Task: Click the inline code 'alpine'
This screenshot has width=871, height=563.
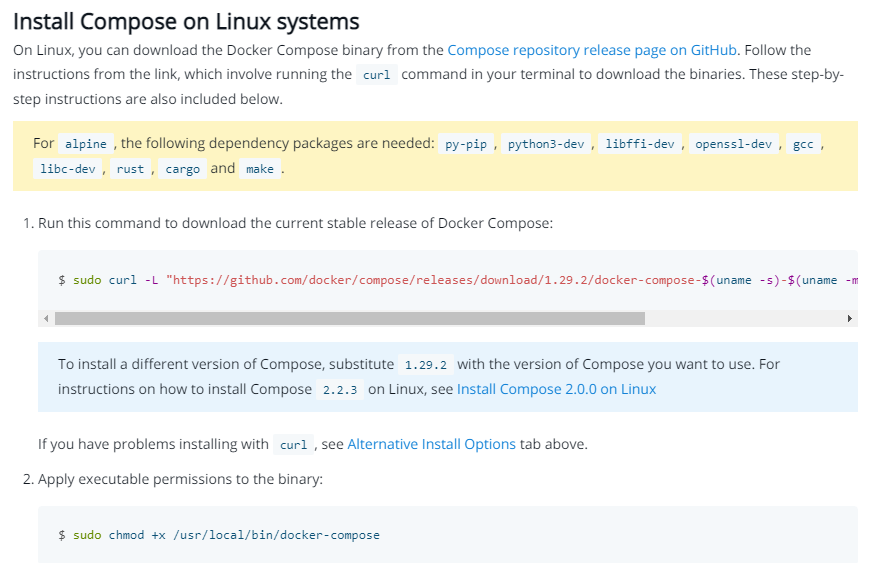Action: click(86, 144)
